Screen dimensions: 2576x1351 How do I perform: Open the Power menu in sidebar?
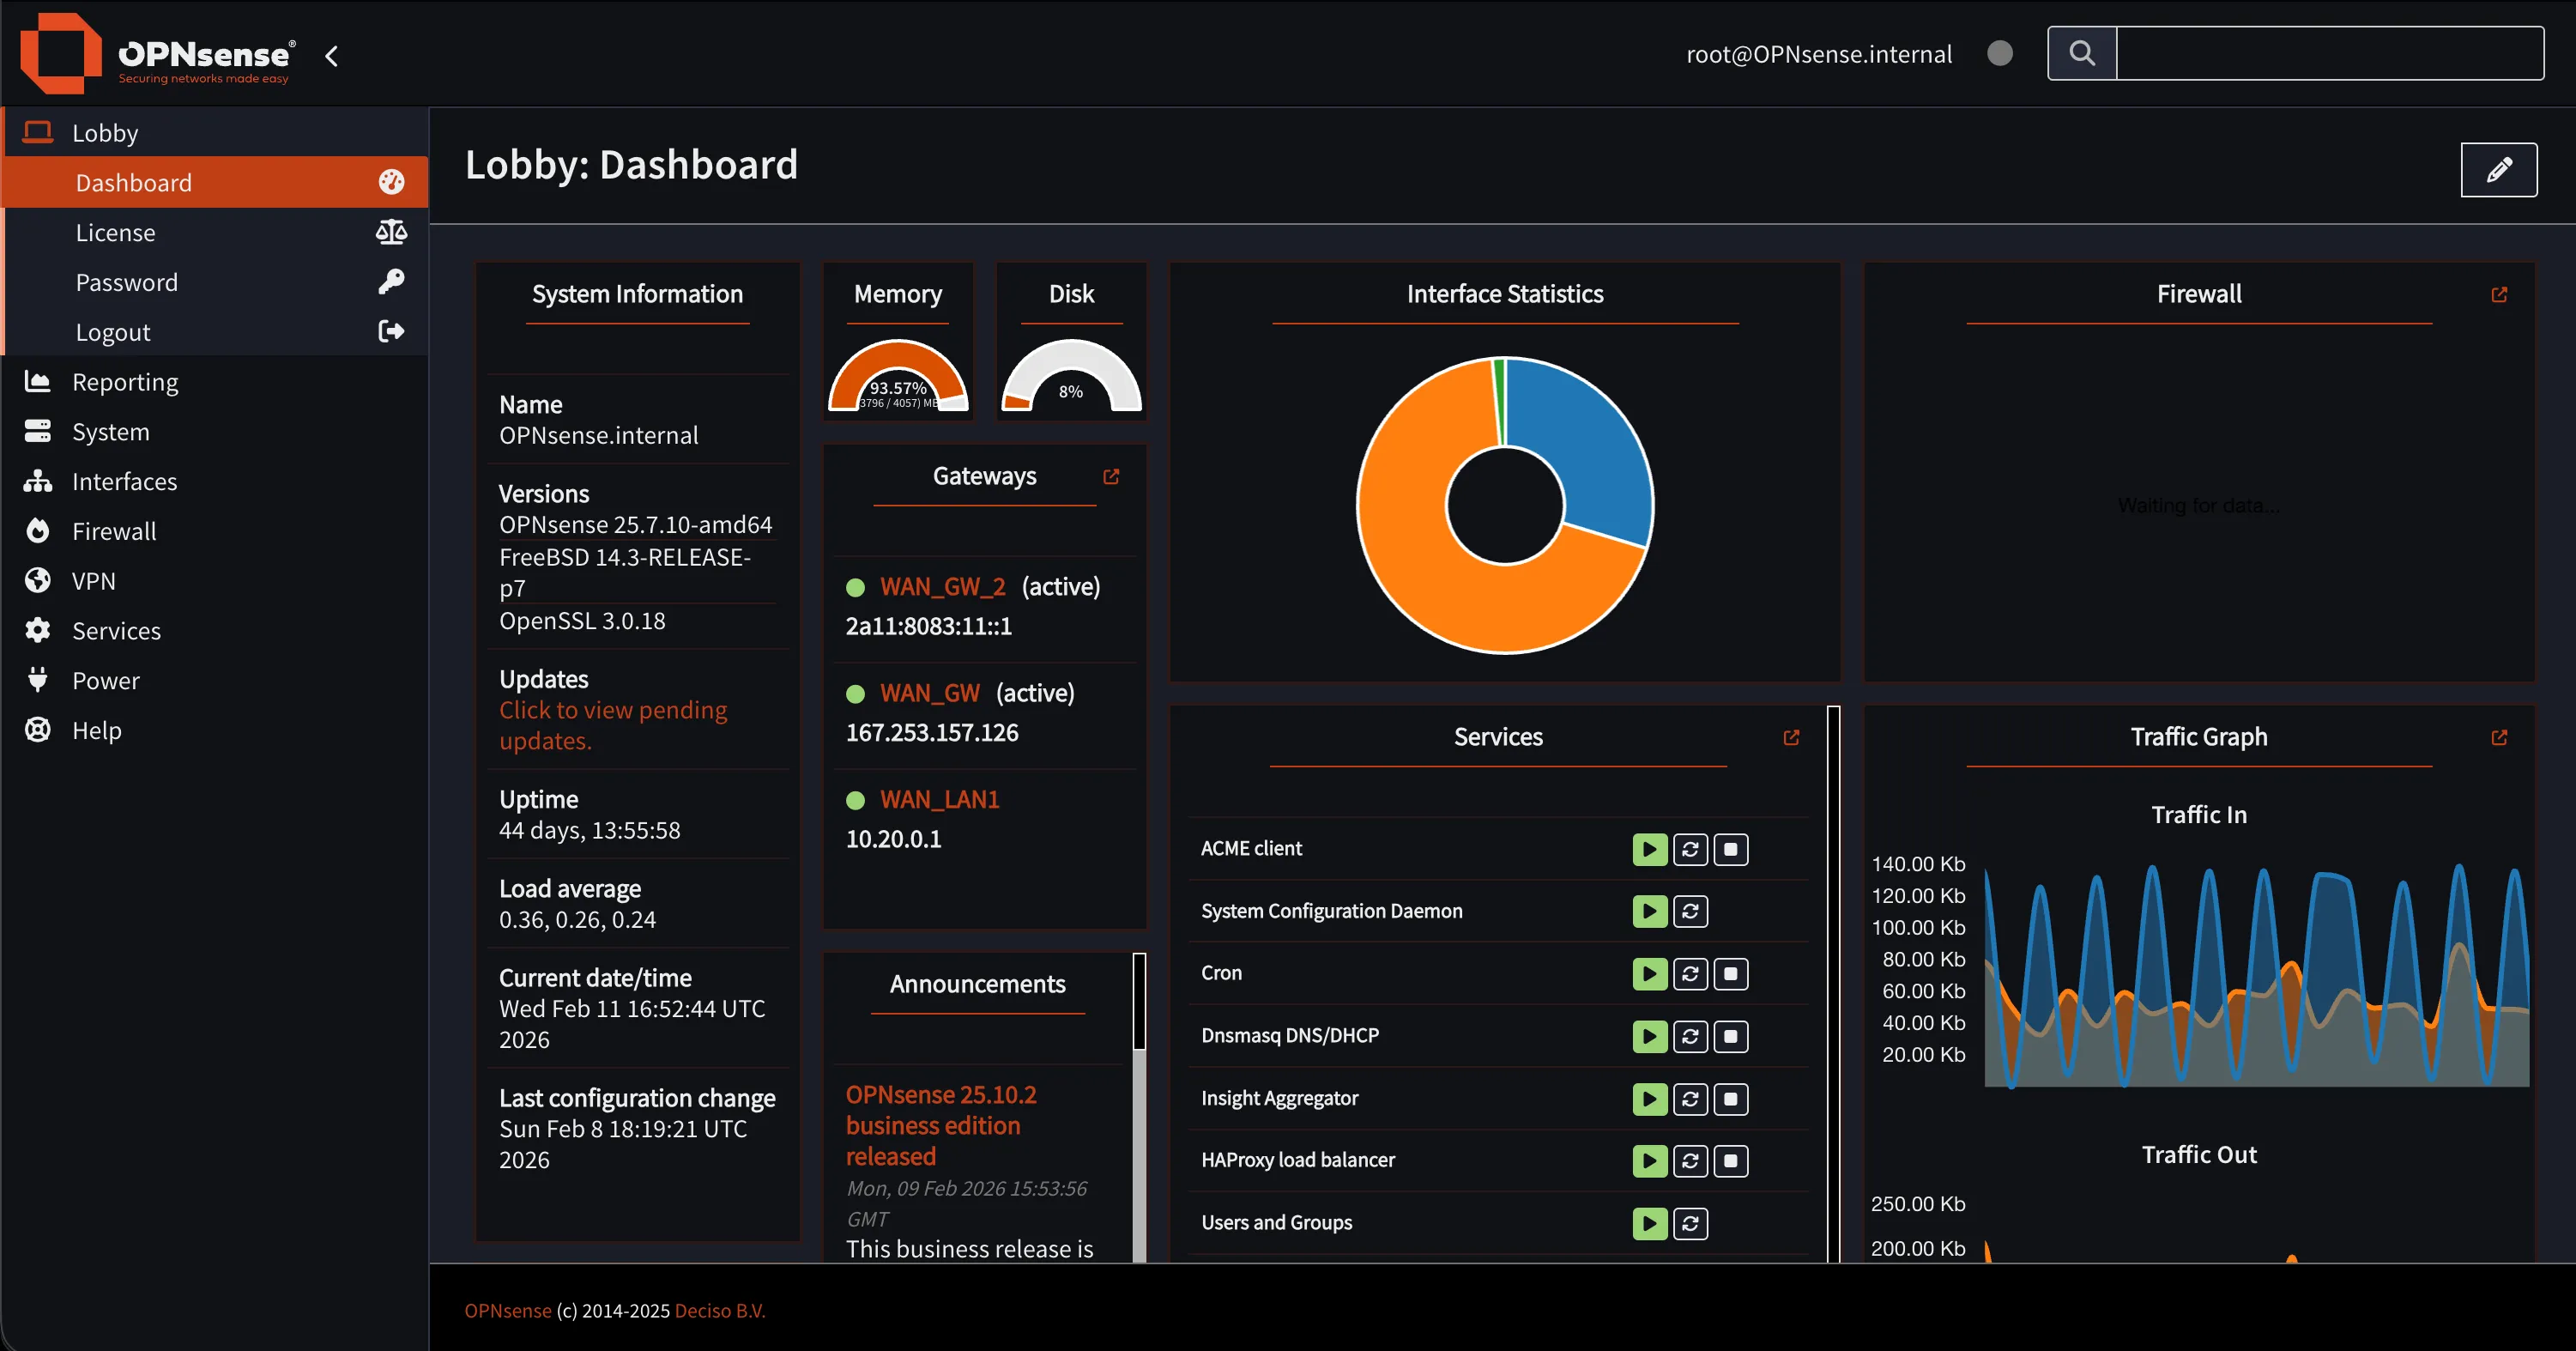coord(105,680)
